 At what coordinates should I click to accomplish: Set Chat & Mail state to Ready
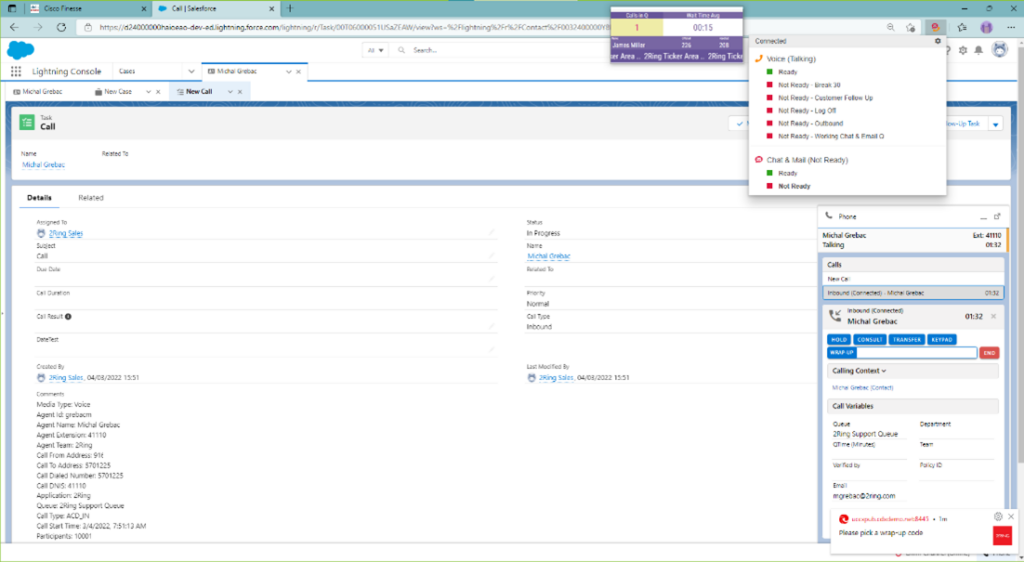788,174
